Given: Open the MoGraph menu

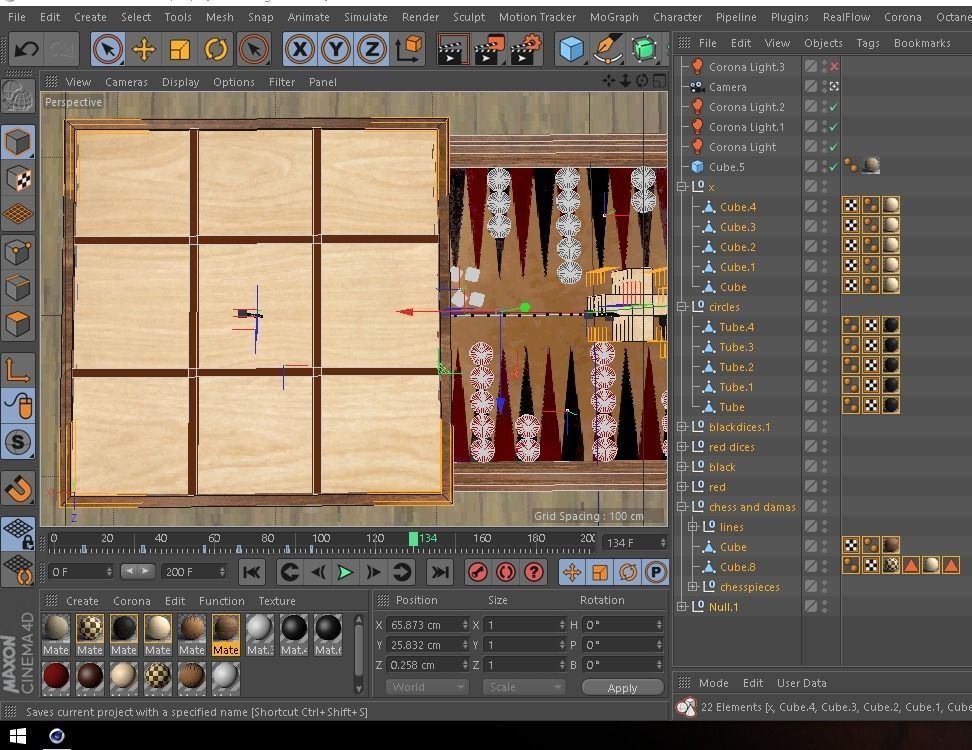Looking at the screenshot, I should coord(614,17).
